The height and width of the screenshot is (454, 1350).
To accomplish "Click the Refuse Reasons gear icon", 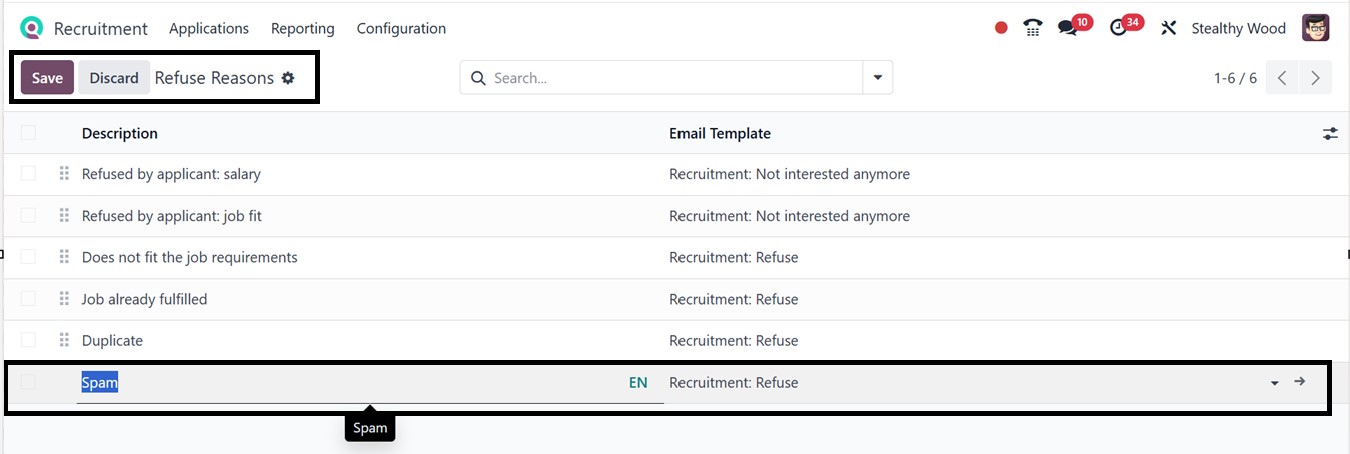I will click(288, 78).
